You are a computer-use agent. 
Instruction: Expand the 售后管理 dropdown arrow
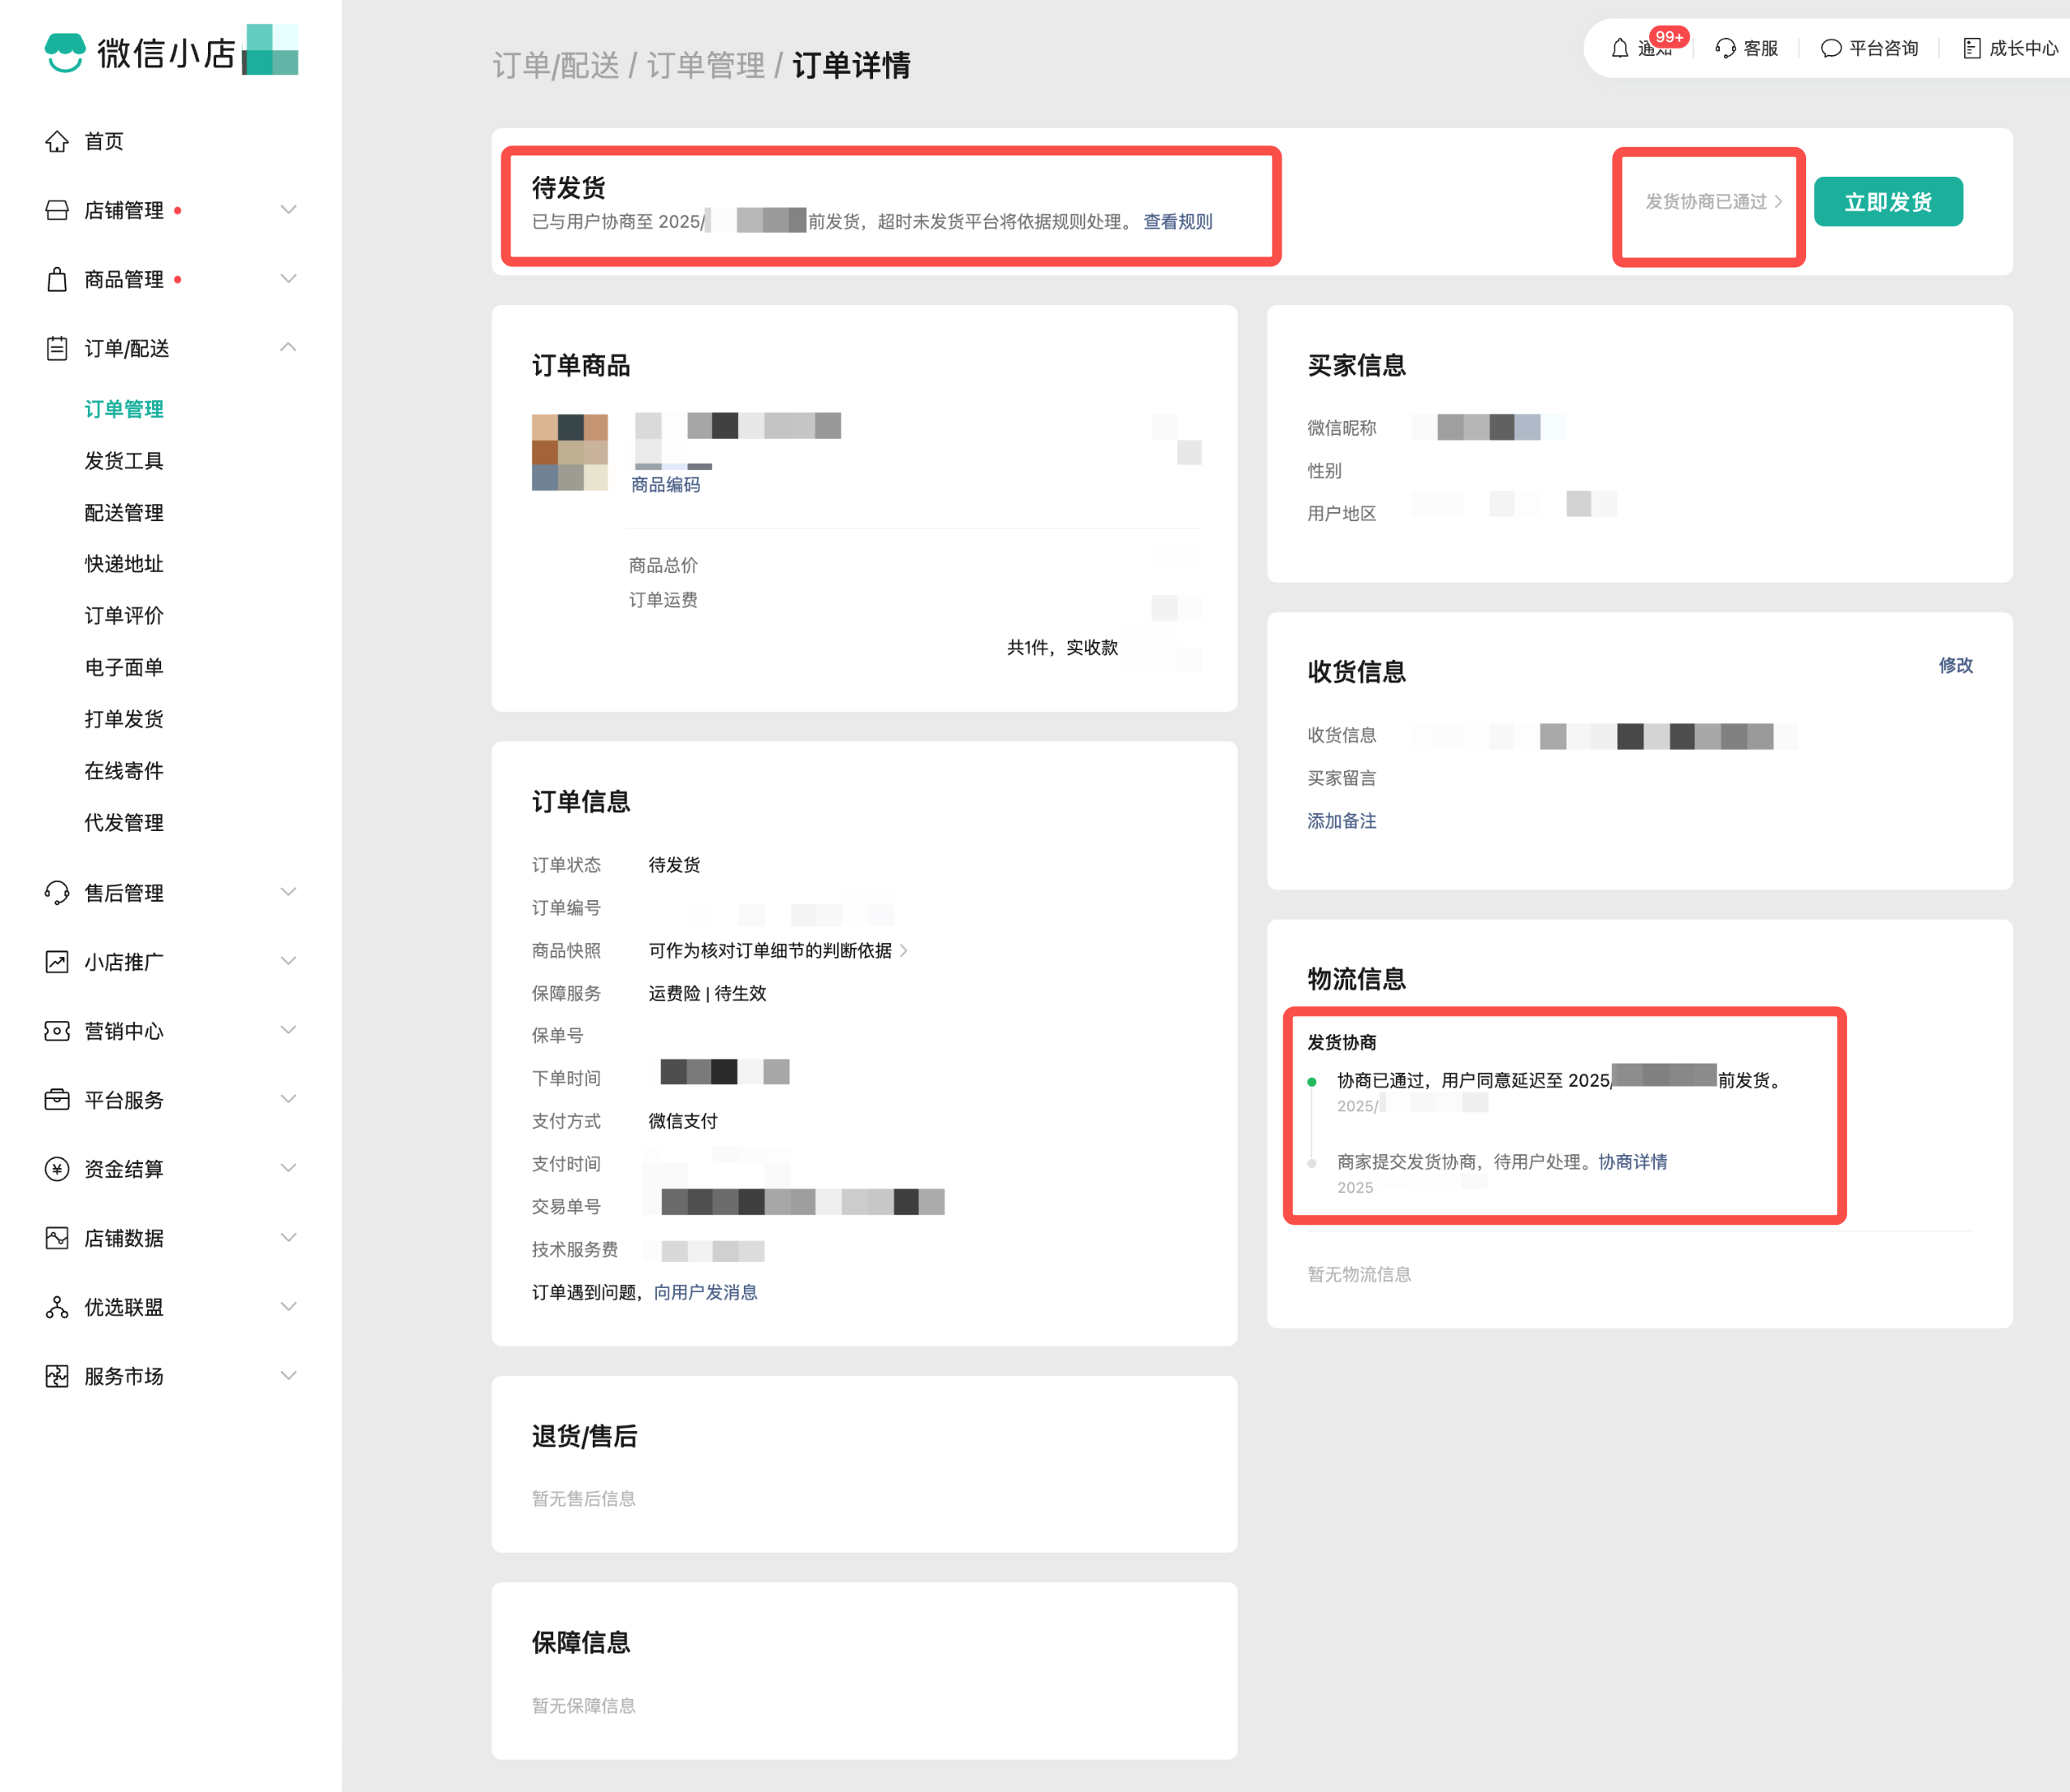[x=288, y=892]
